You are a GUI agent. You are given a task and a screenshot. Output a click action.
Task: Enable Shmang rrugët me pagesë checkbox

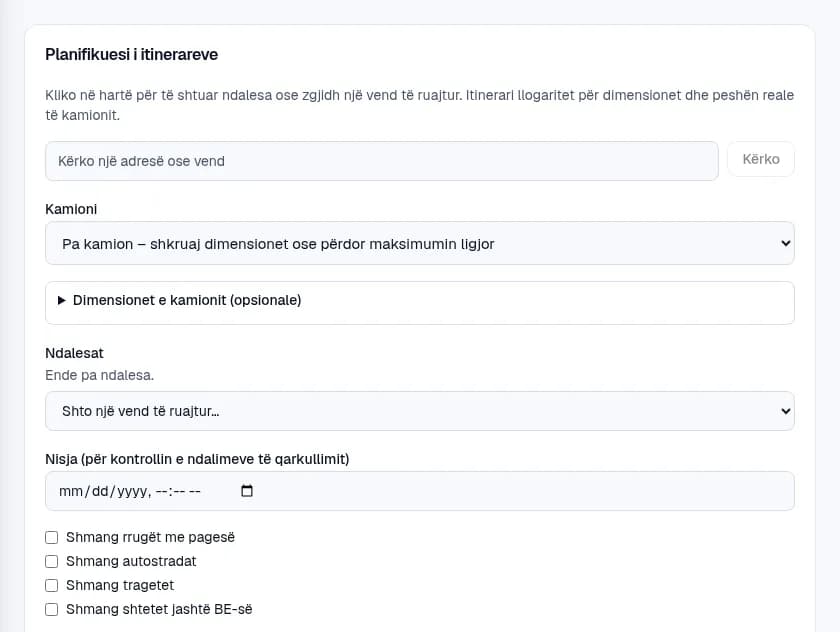tap(51, 537)
